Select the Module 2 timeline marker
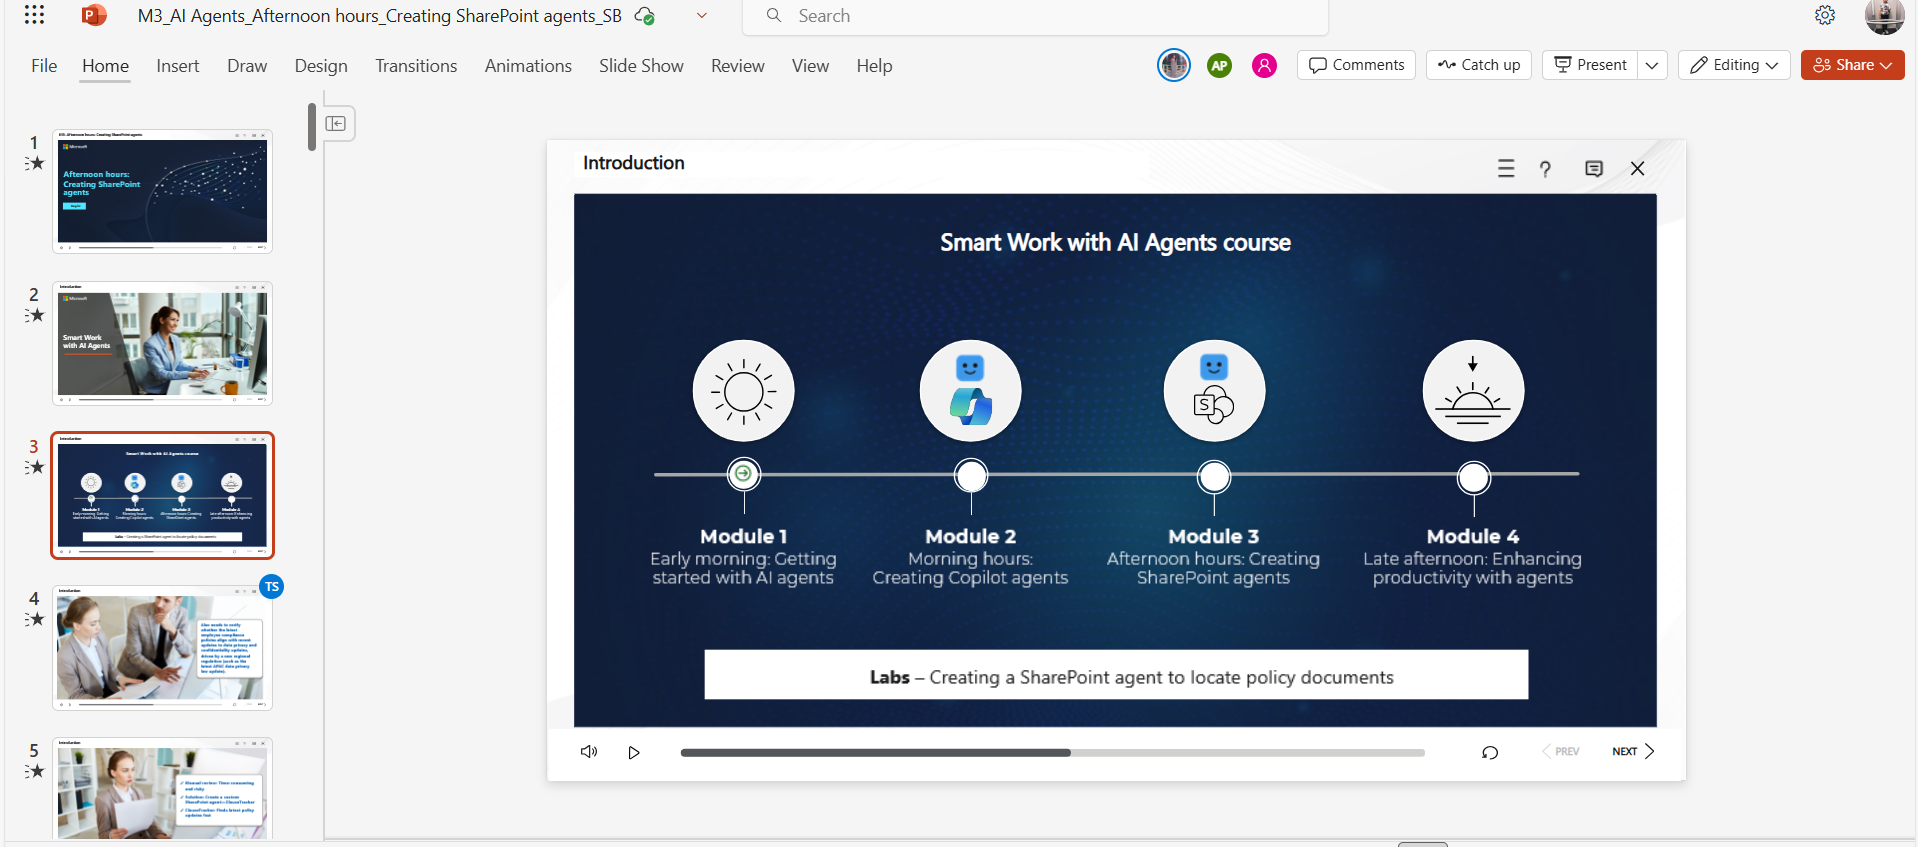The image size is (1918, 847). tap(971, 475)
